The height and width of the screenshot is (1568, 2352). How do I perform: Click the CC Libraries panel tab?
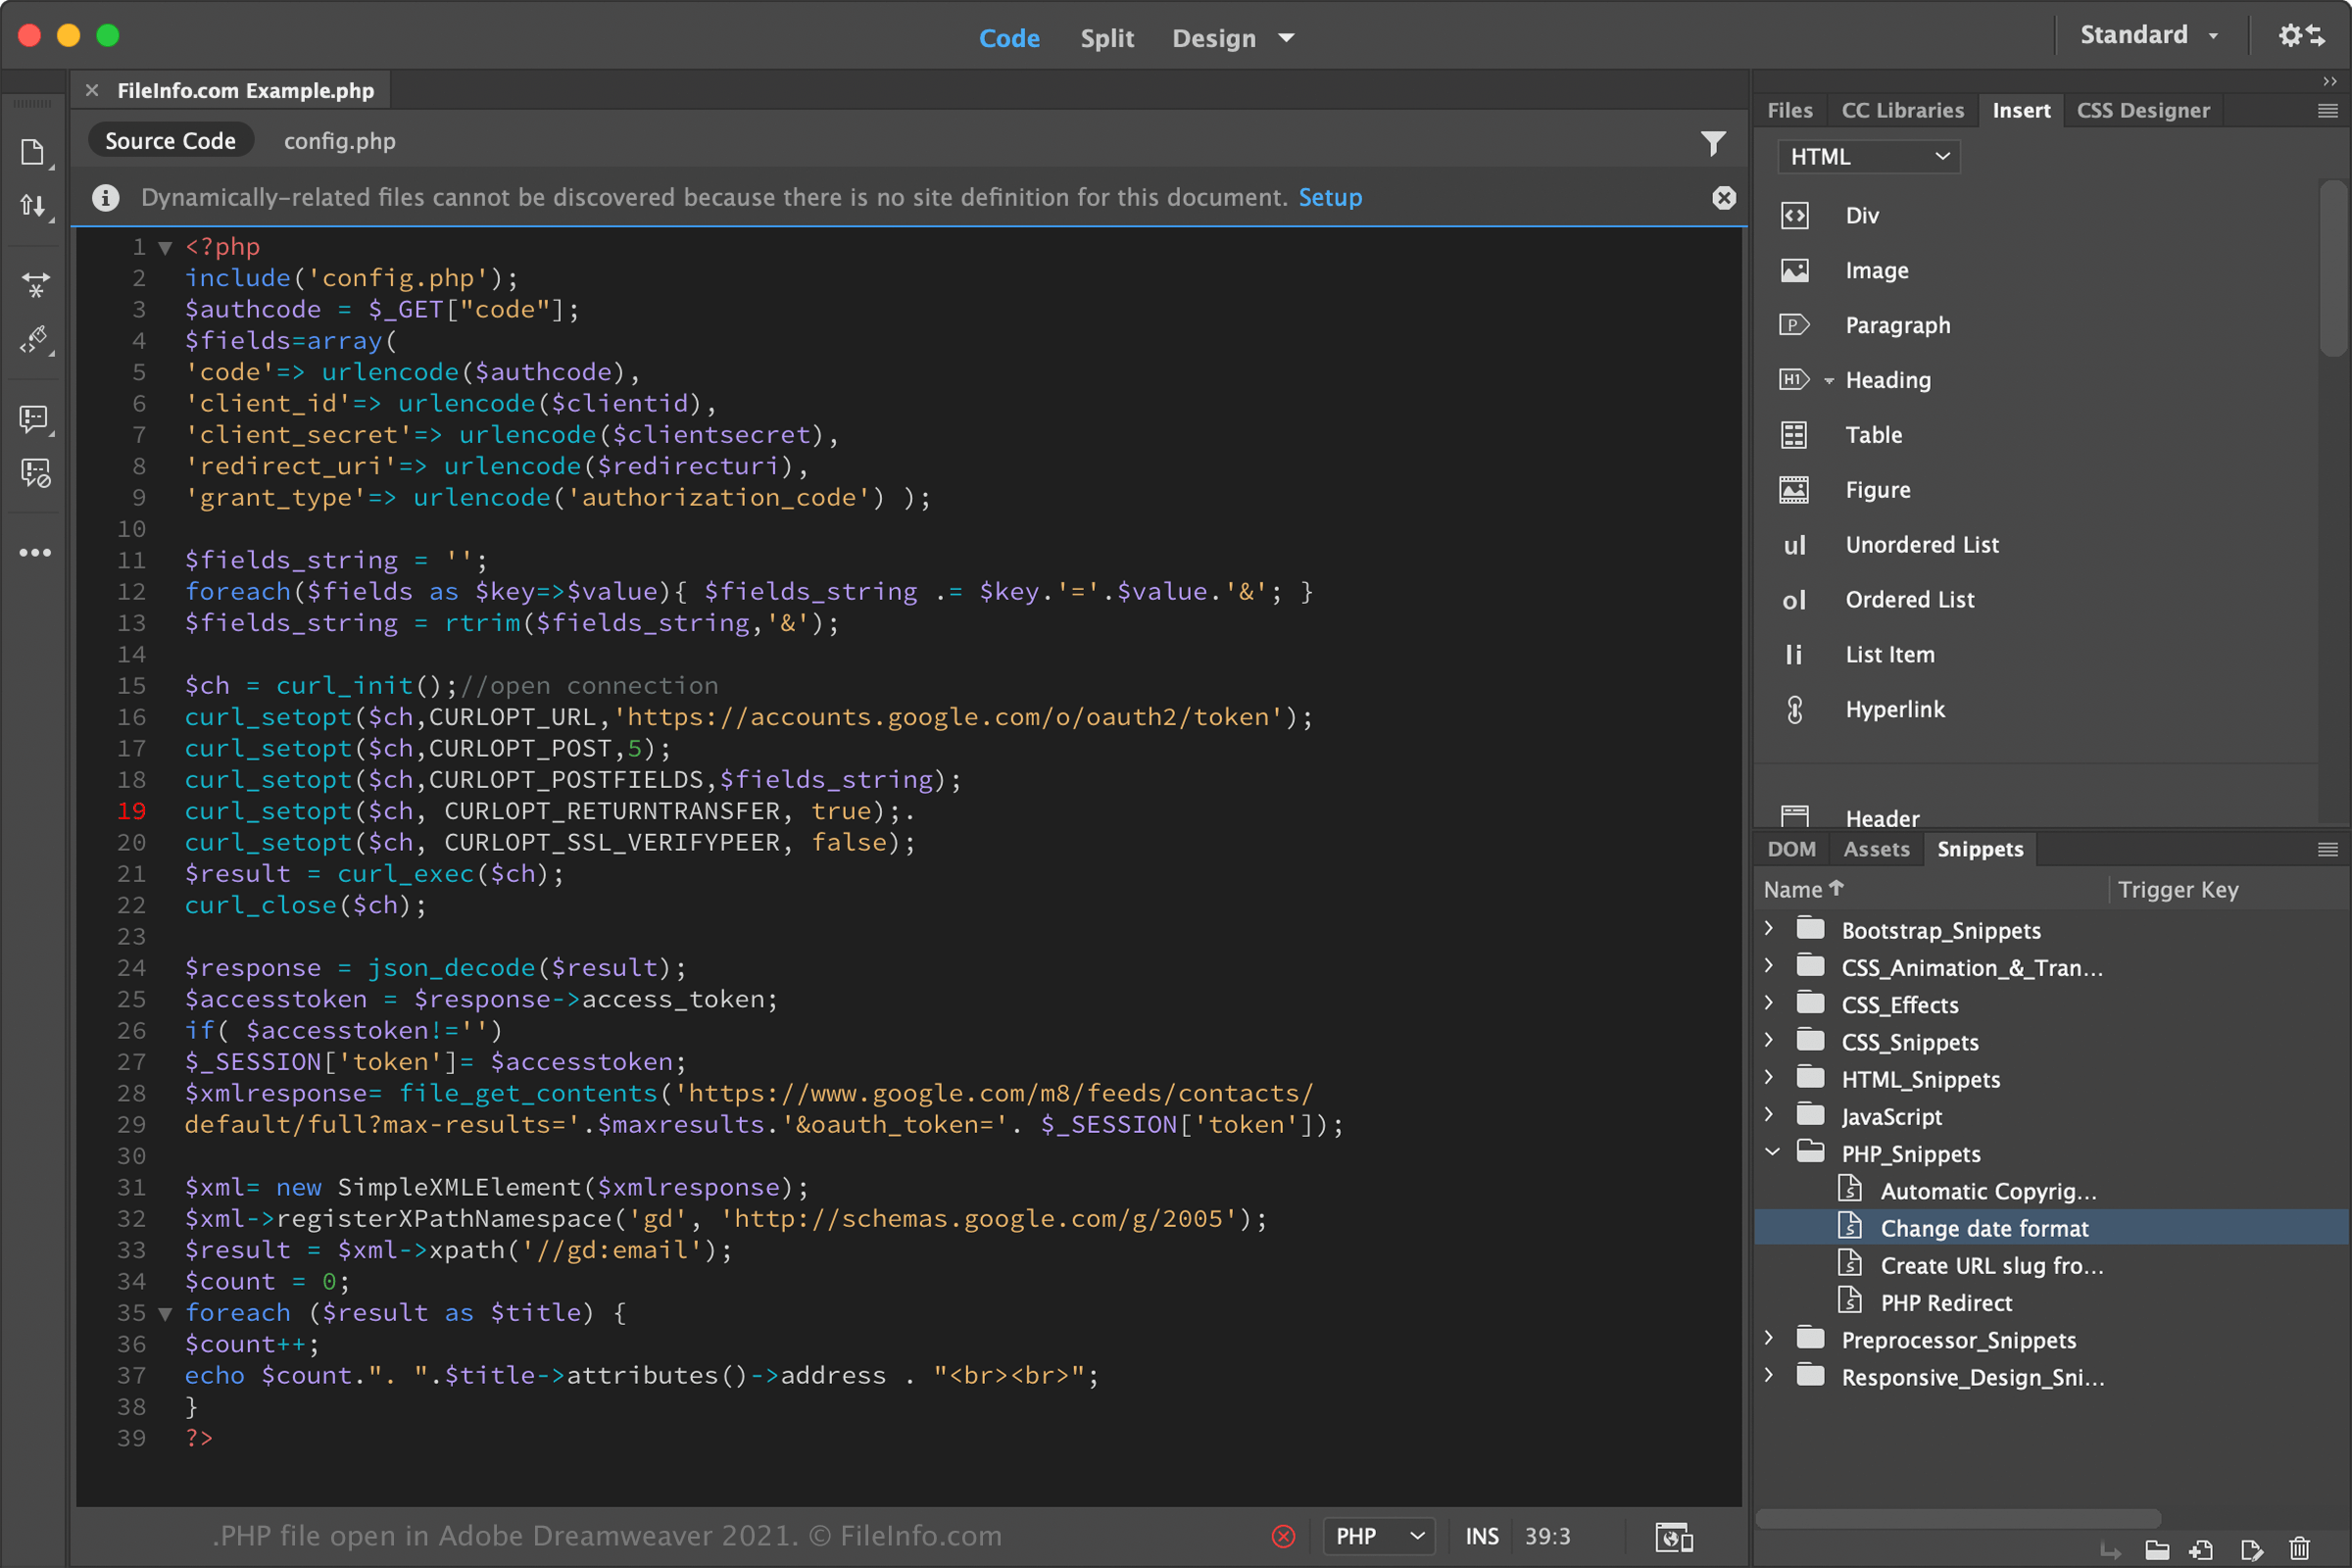click(1902, 109)
